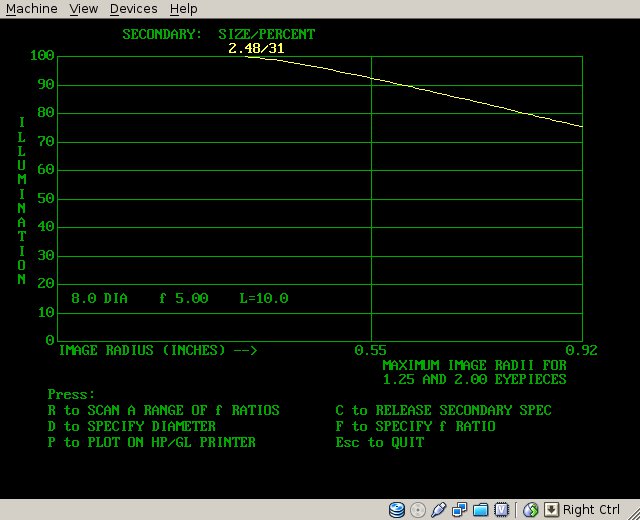
Task: Click the C to RELEASE SECONDARY SPEC line
Action: (443, 410)
